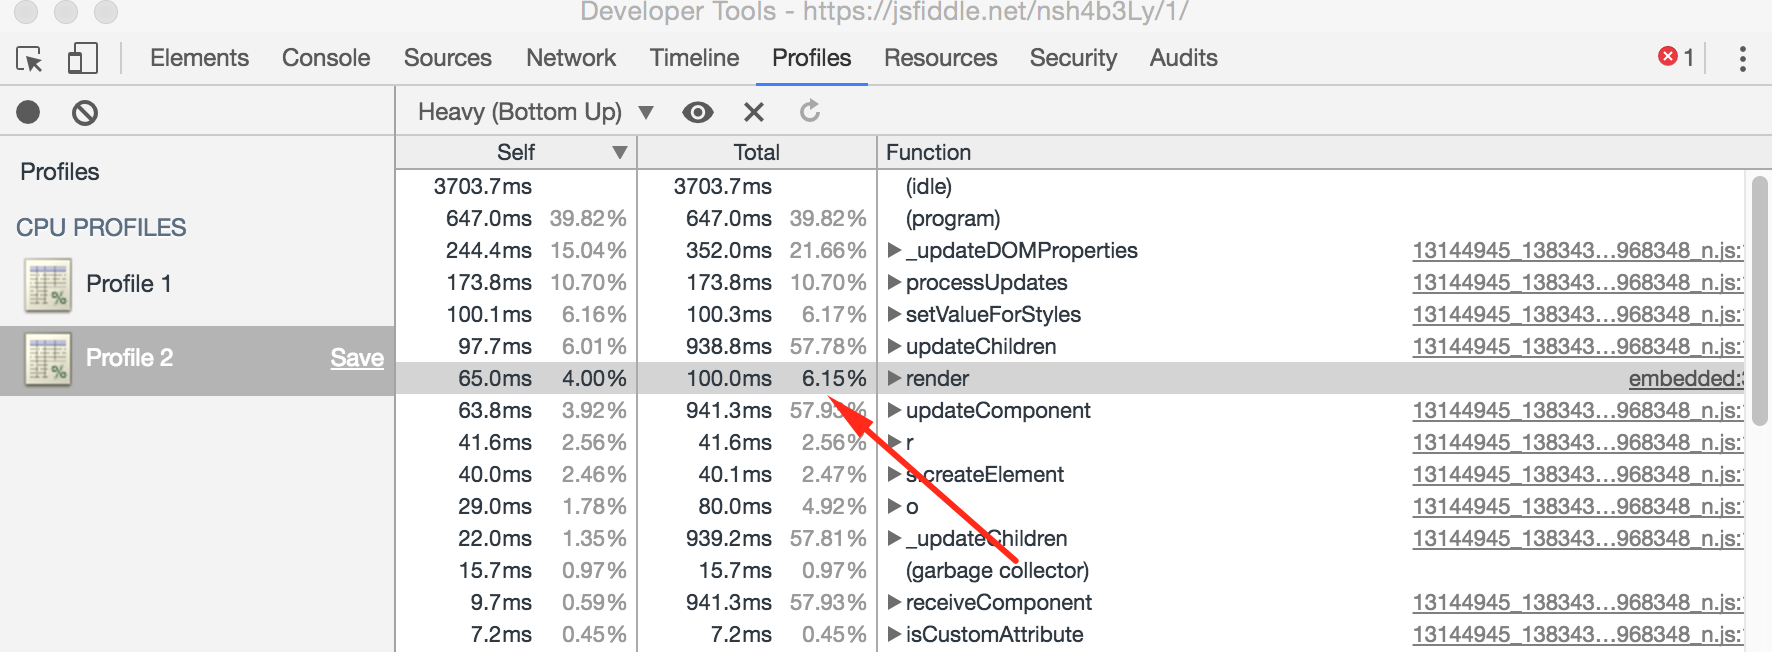Click the red error count indicator
Image resolution: width=1772 pixels, height=652 pixels.
click(1676, 57)
